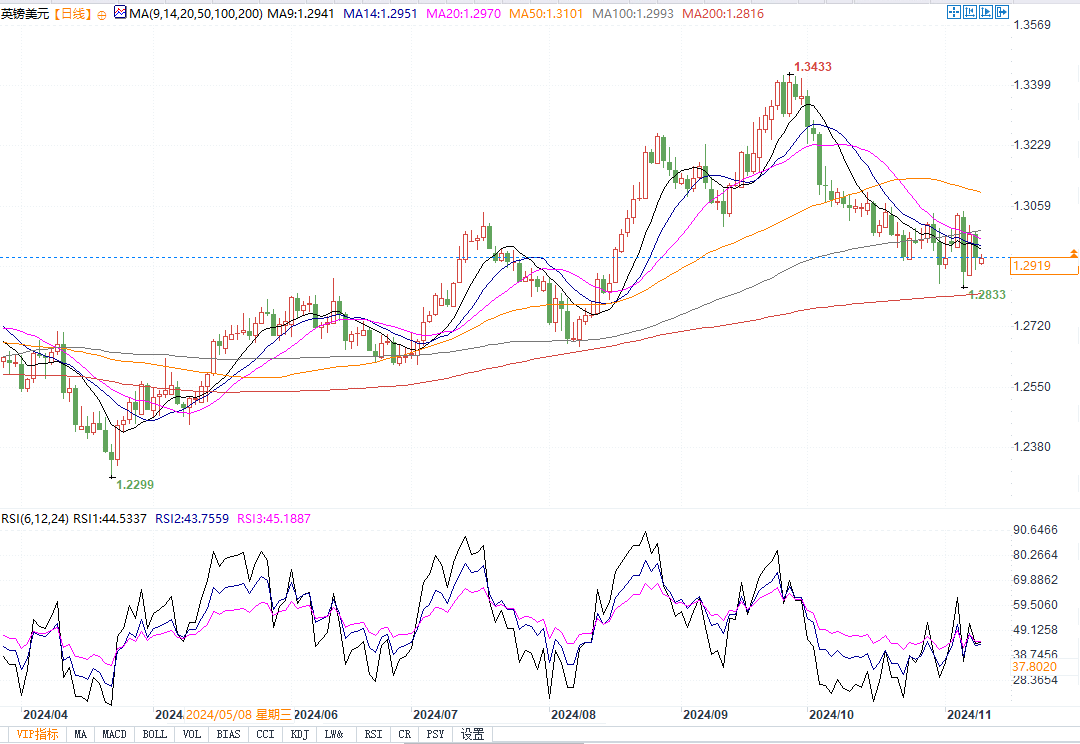The width and height of the screenshot is (1080, 744).
Task: Open the 日线 timeframe selector
Action: [70, 14]
